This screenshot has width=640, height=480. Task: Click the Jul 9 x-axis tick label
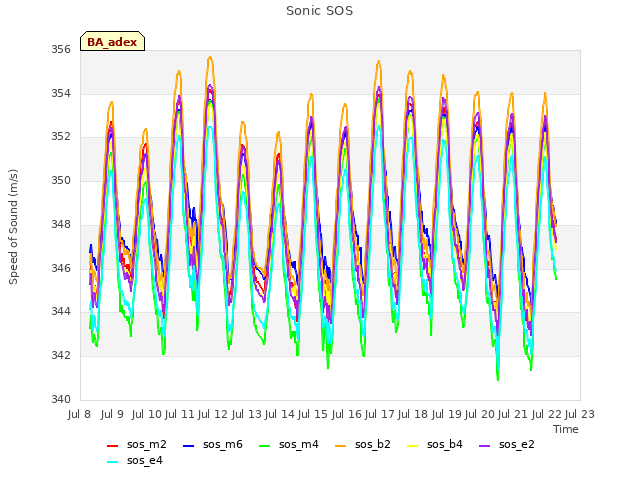coord(112,414)
